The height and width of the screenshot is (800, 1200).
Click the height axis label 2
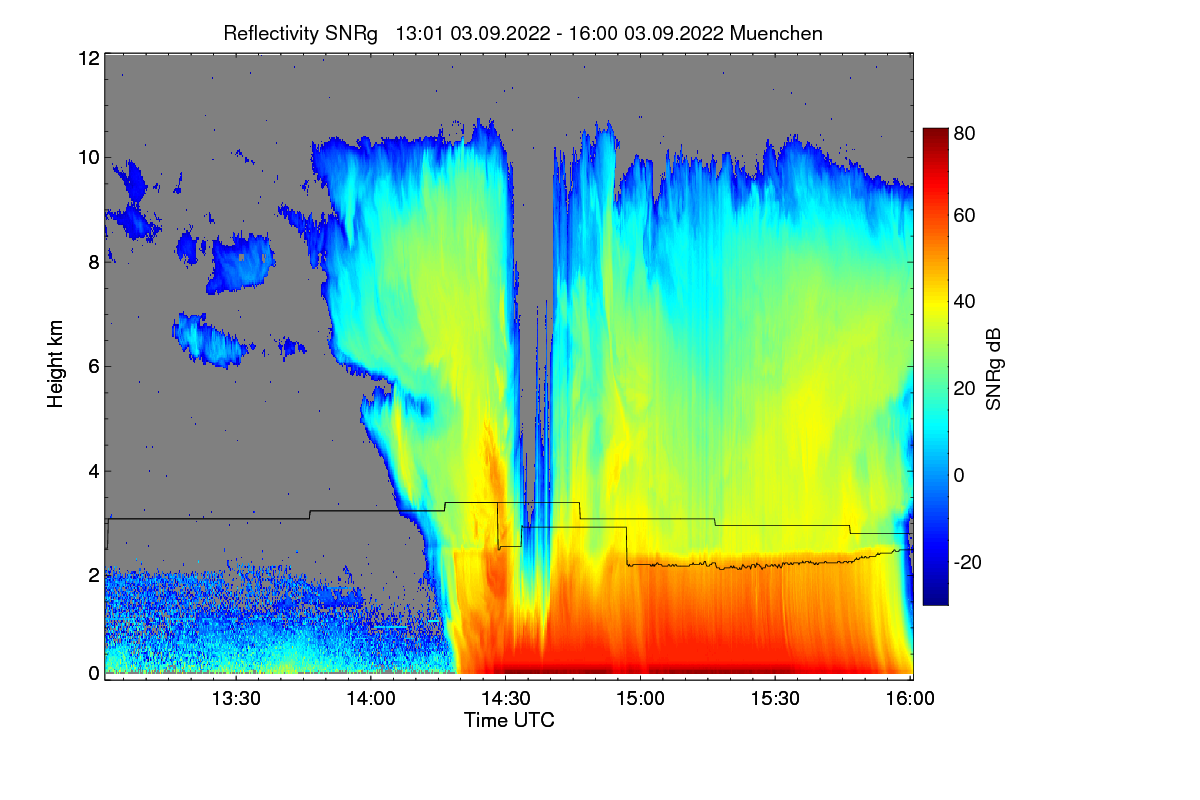[x=92, y=575]
